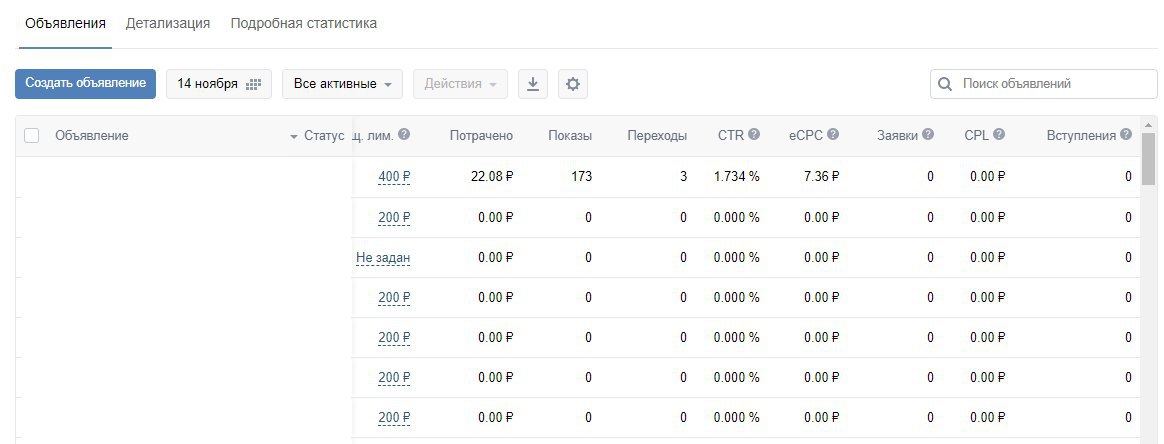Click the magnifier icon in the search box

(945, 84)
